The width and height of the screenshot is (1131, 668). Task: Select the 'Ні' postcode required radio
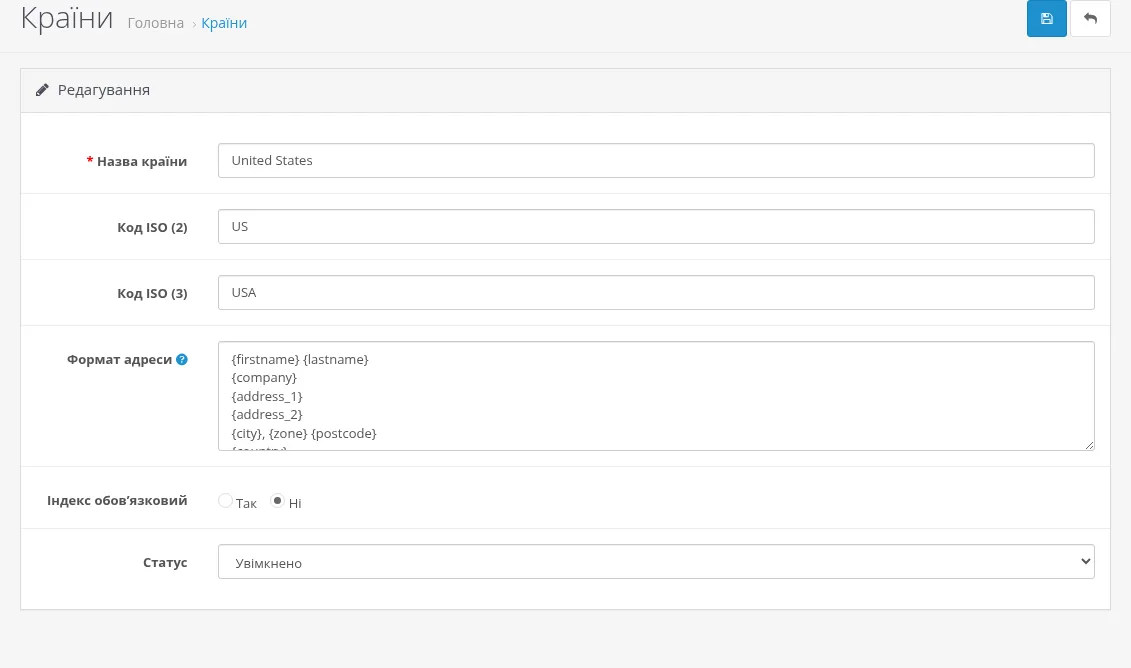277,501
